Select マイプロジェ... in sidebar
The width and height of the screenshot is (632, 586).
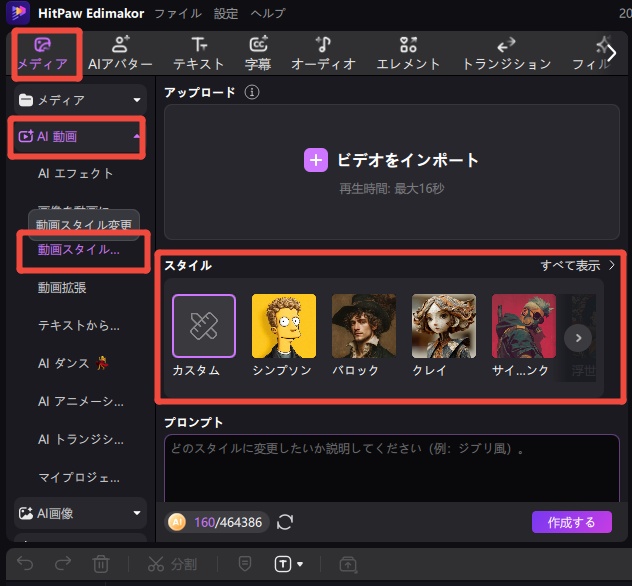coord(79,478)
